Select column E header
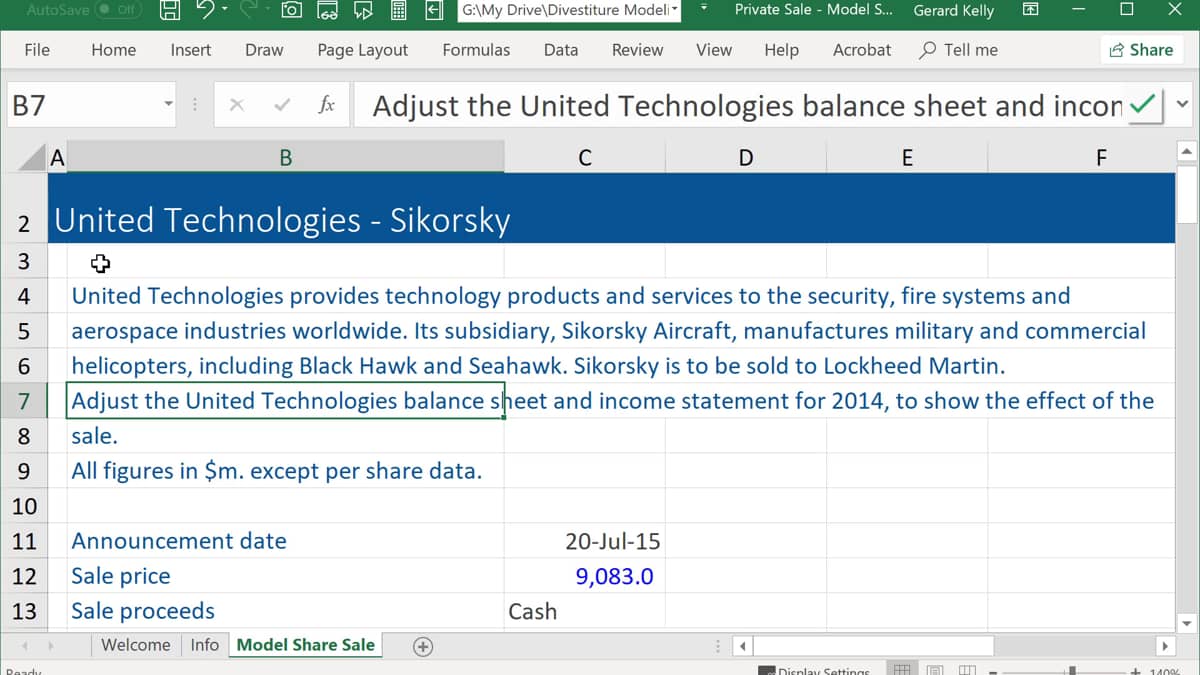 (x=907, y=157)
